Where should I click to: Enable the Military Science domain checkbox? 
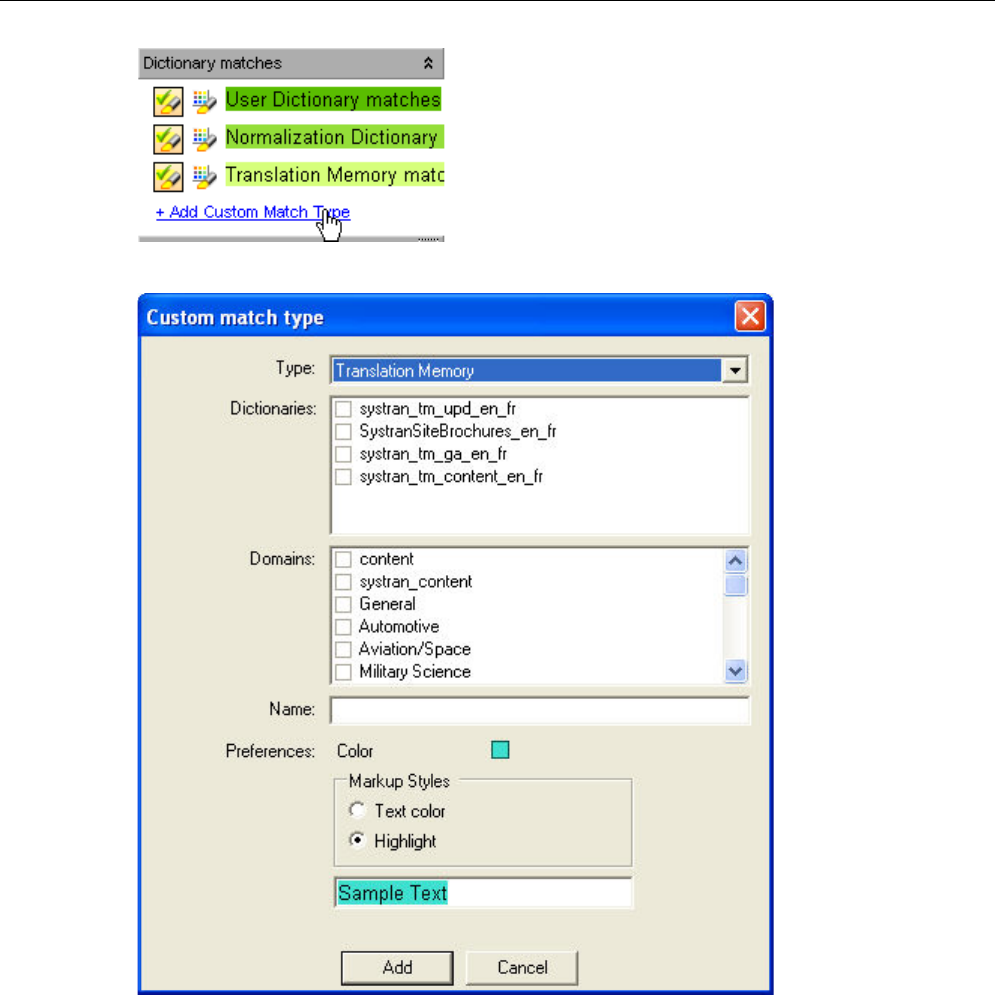(x=343, y=672)
